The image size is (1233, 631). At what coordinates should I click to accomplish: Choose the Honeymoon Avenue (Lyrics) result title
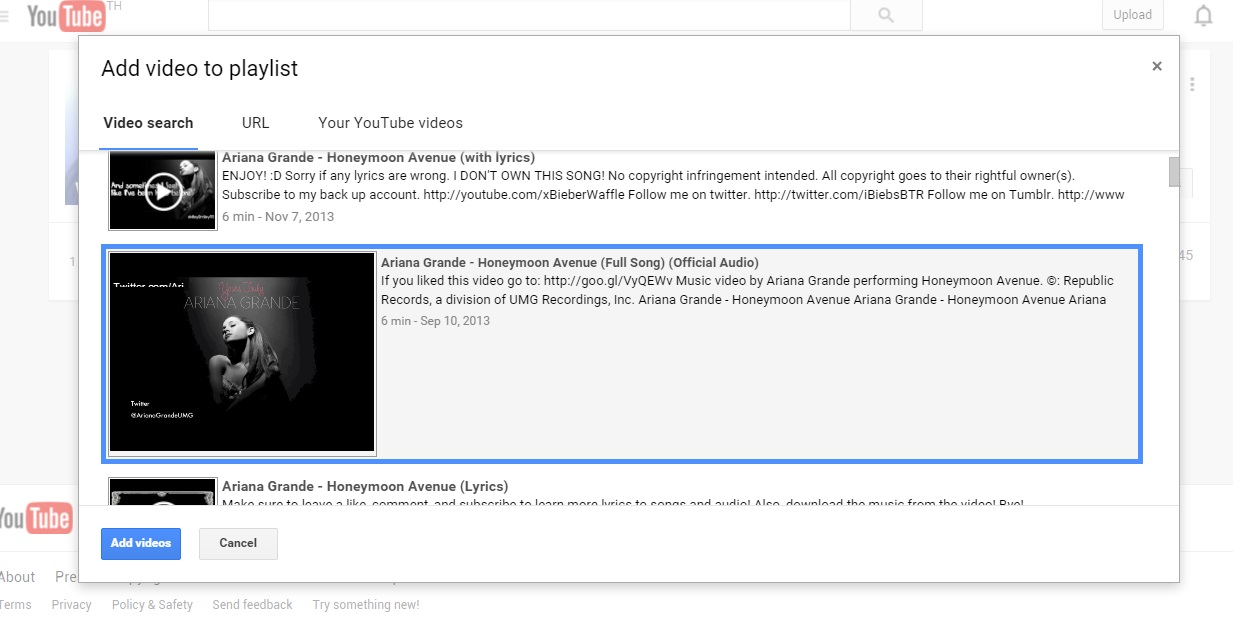[x=365, y=486]
